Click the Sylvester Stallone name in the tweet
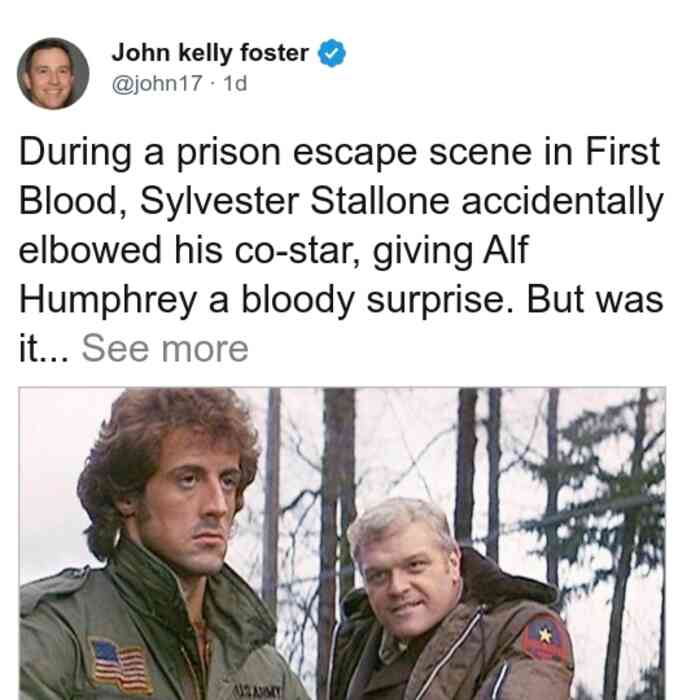Image resolution: width=700 pixels, height=700 pixels. click(295, 201)
